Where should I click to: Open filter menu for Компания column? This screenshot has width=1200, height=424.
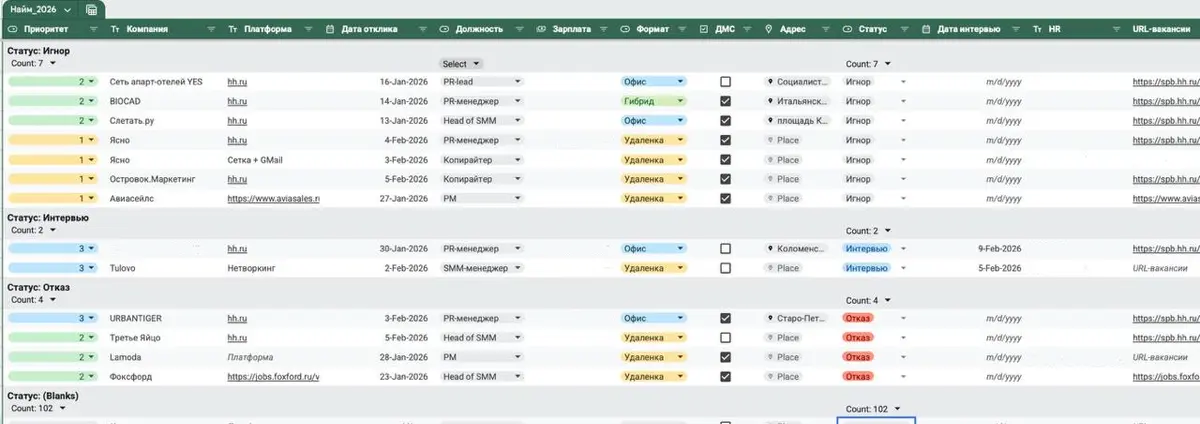pos(212,30)
